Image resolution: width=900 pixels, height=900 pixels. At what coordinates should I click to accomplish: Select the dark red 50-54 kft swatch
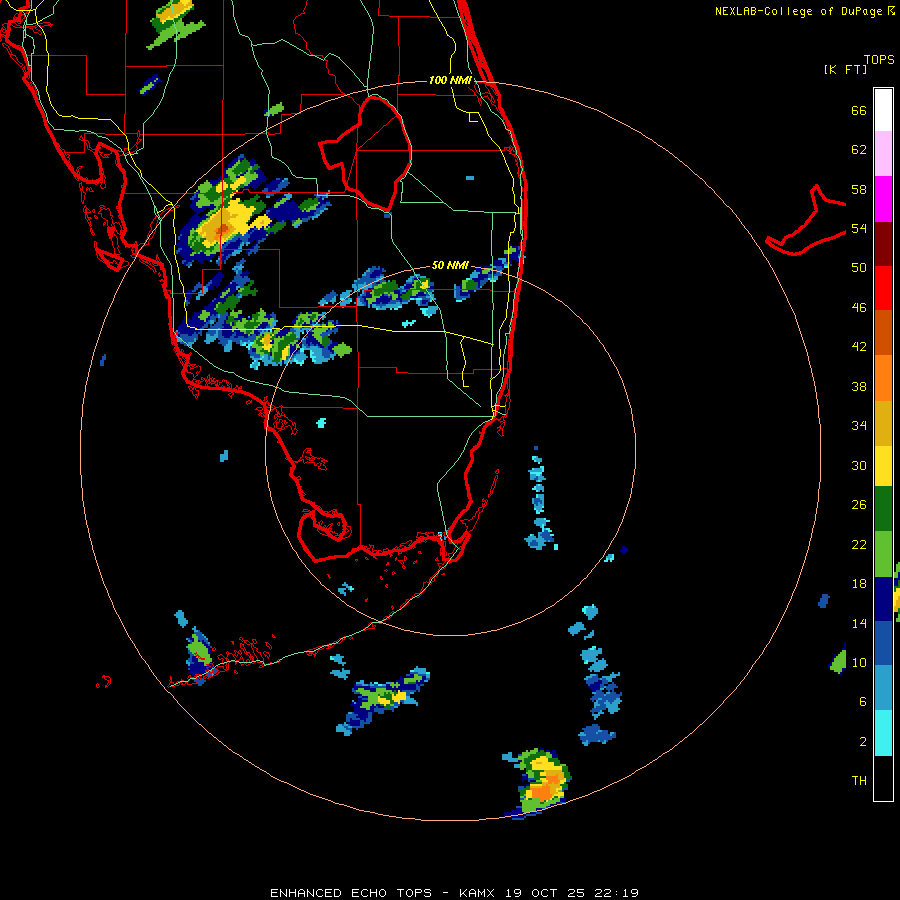click(883, 244)
